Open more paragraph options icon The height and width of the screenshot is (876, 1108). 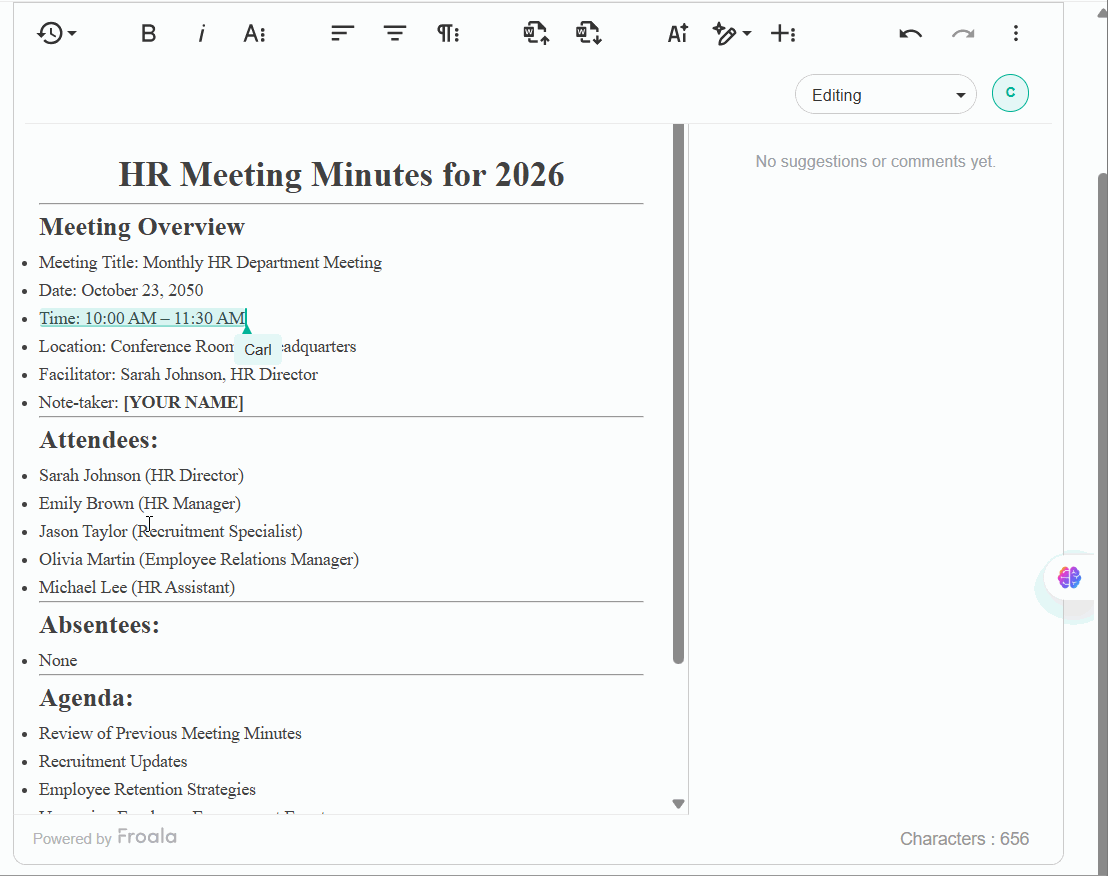[x=448, y=33]
